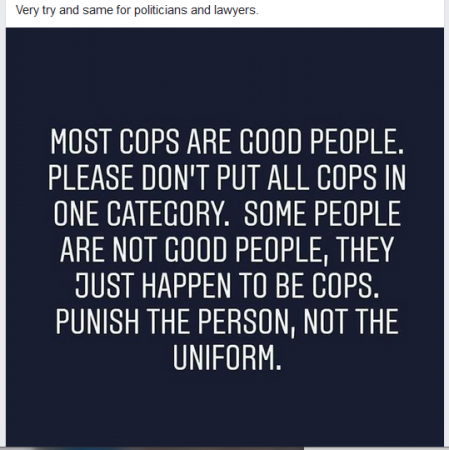This screenshot has height=450, width=449.
Task: Click the word 'PERSON,' in the quote
Action: click(246, 323)
